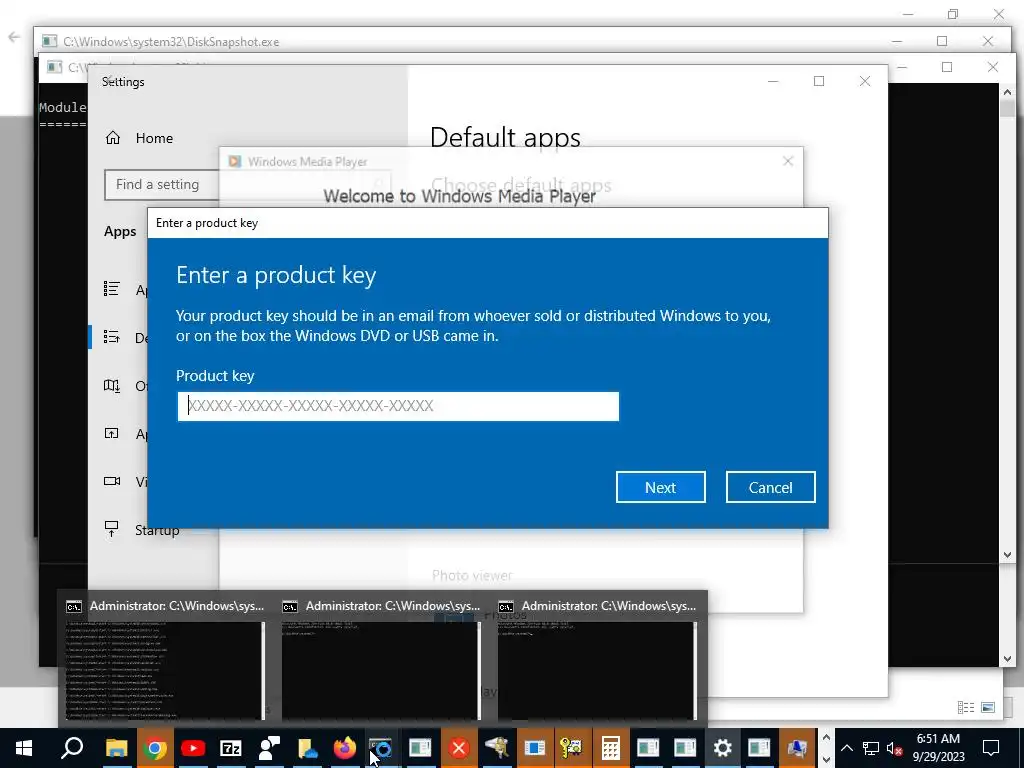The height and width of the screenshot is (768, 1024).
Task: Open Calculator from taskbar
Action: pos(611,748)
